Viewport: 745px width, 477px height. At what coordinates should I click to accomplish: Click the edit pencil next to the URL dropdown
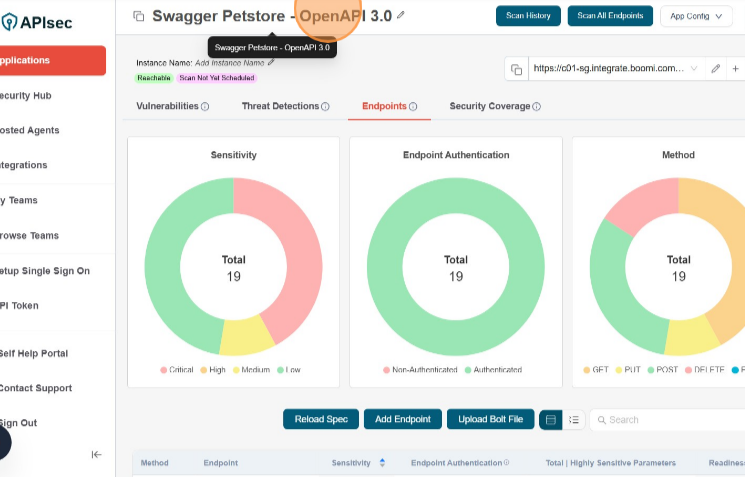(x=715, y=69)
